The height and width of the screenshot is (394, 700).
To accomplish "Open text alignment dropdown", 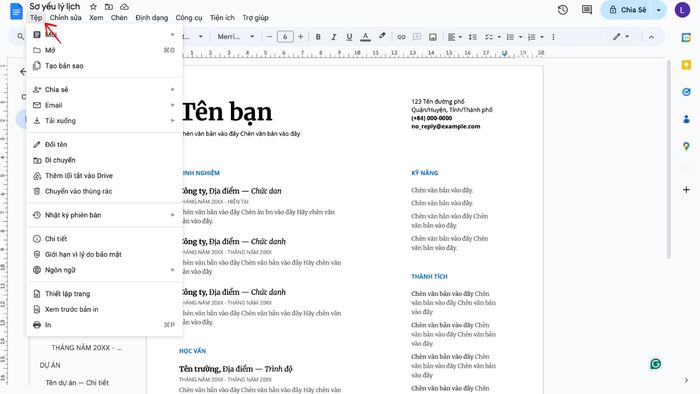I will (x=454, y=37).
